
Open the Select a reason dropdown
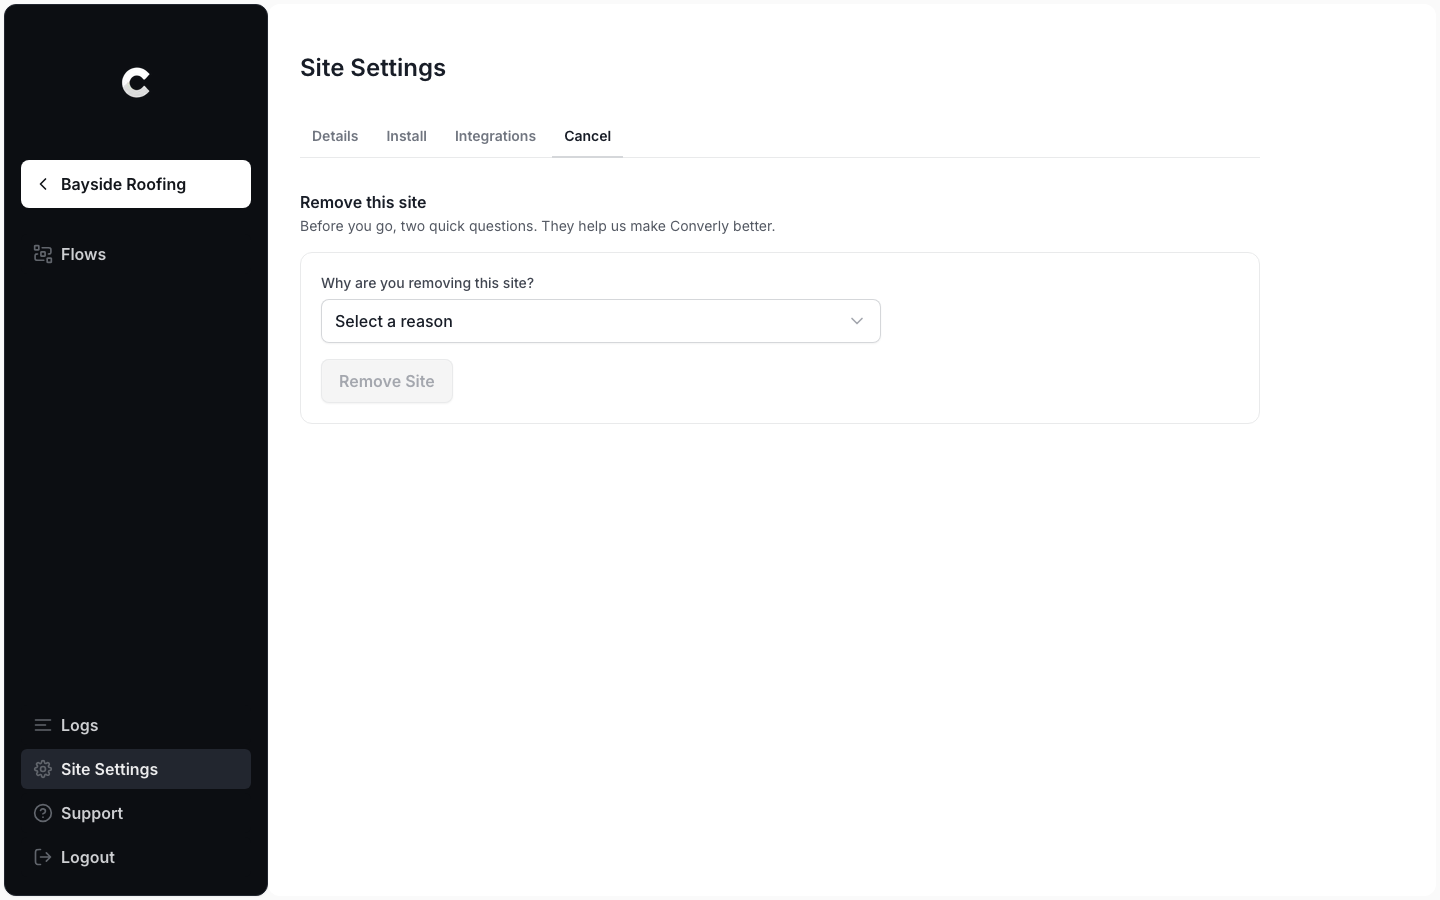point(601,321)
